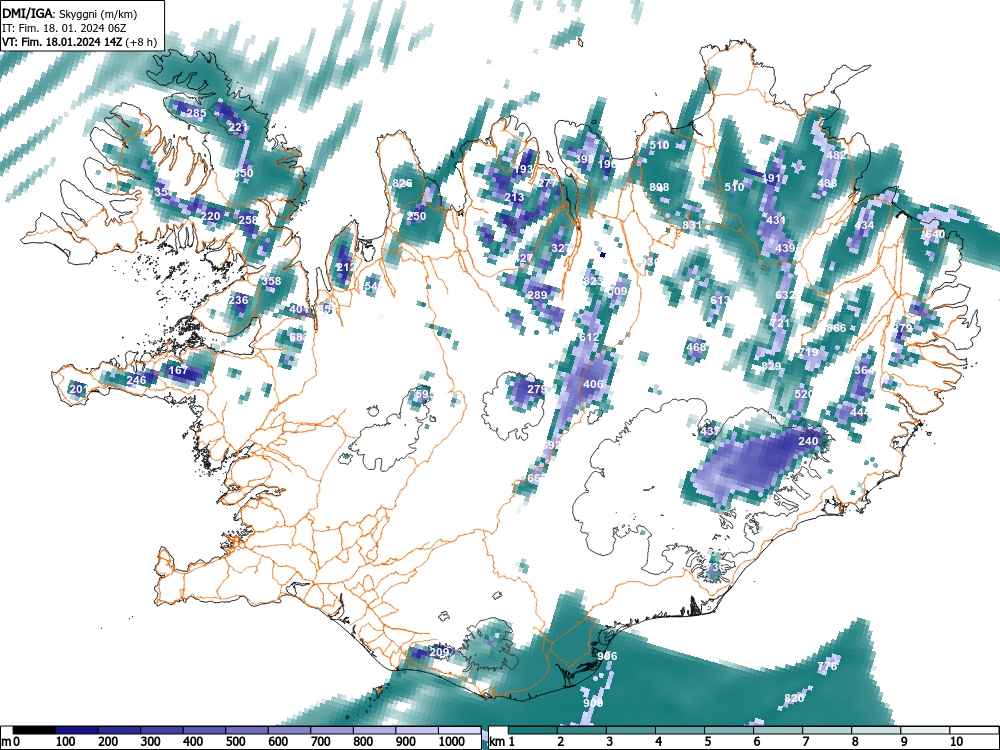
Task: Click the dark teal swatch between 1 and 2 km
Action: 534,730
